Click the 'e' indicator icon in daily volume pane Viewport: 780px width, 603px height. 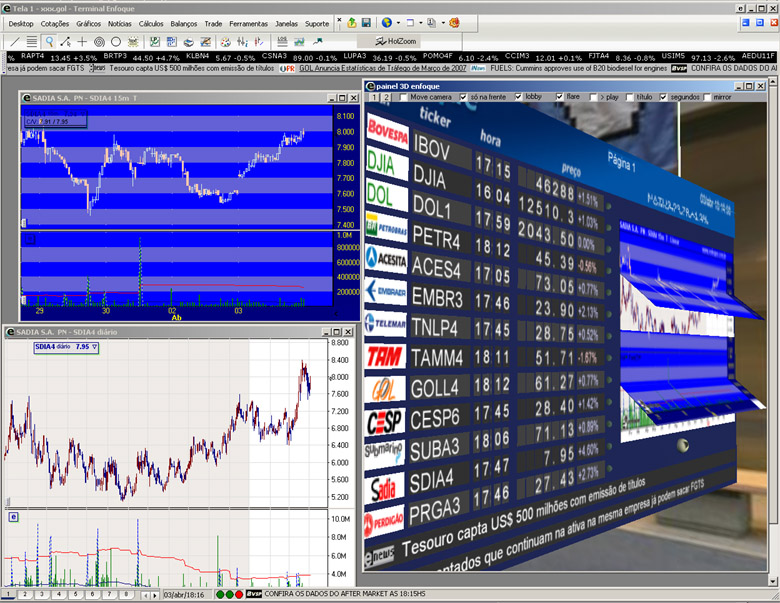coord(13,517)
